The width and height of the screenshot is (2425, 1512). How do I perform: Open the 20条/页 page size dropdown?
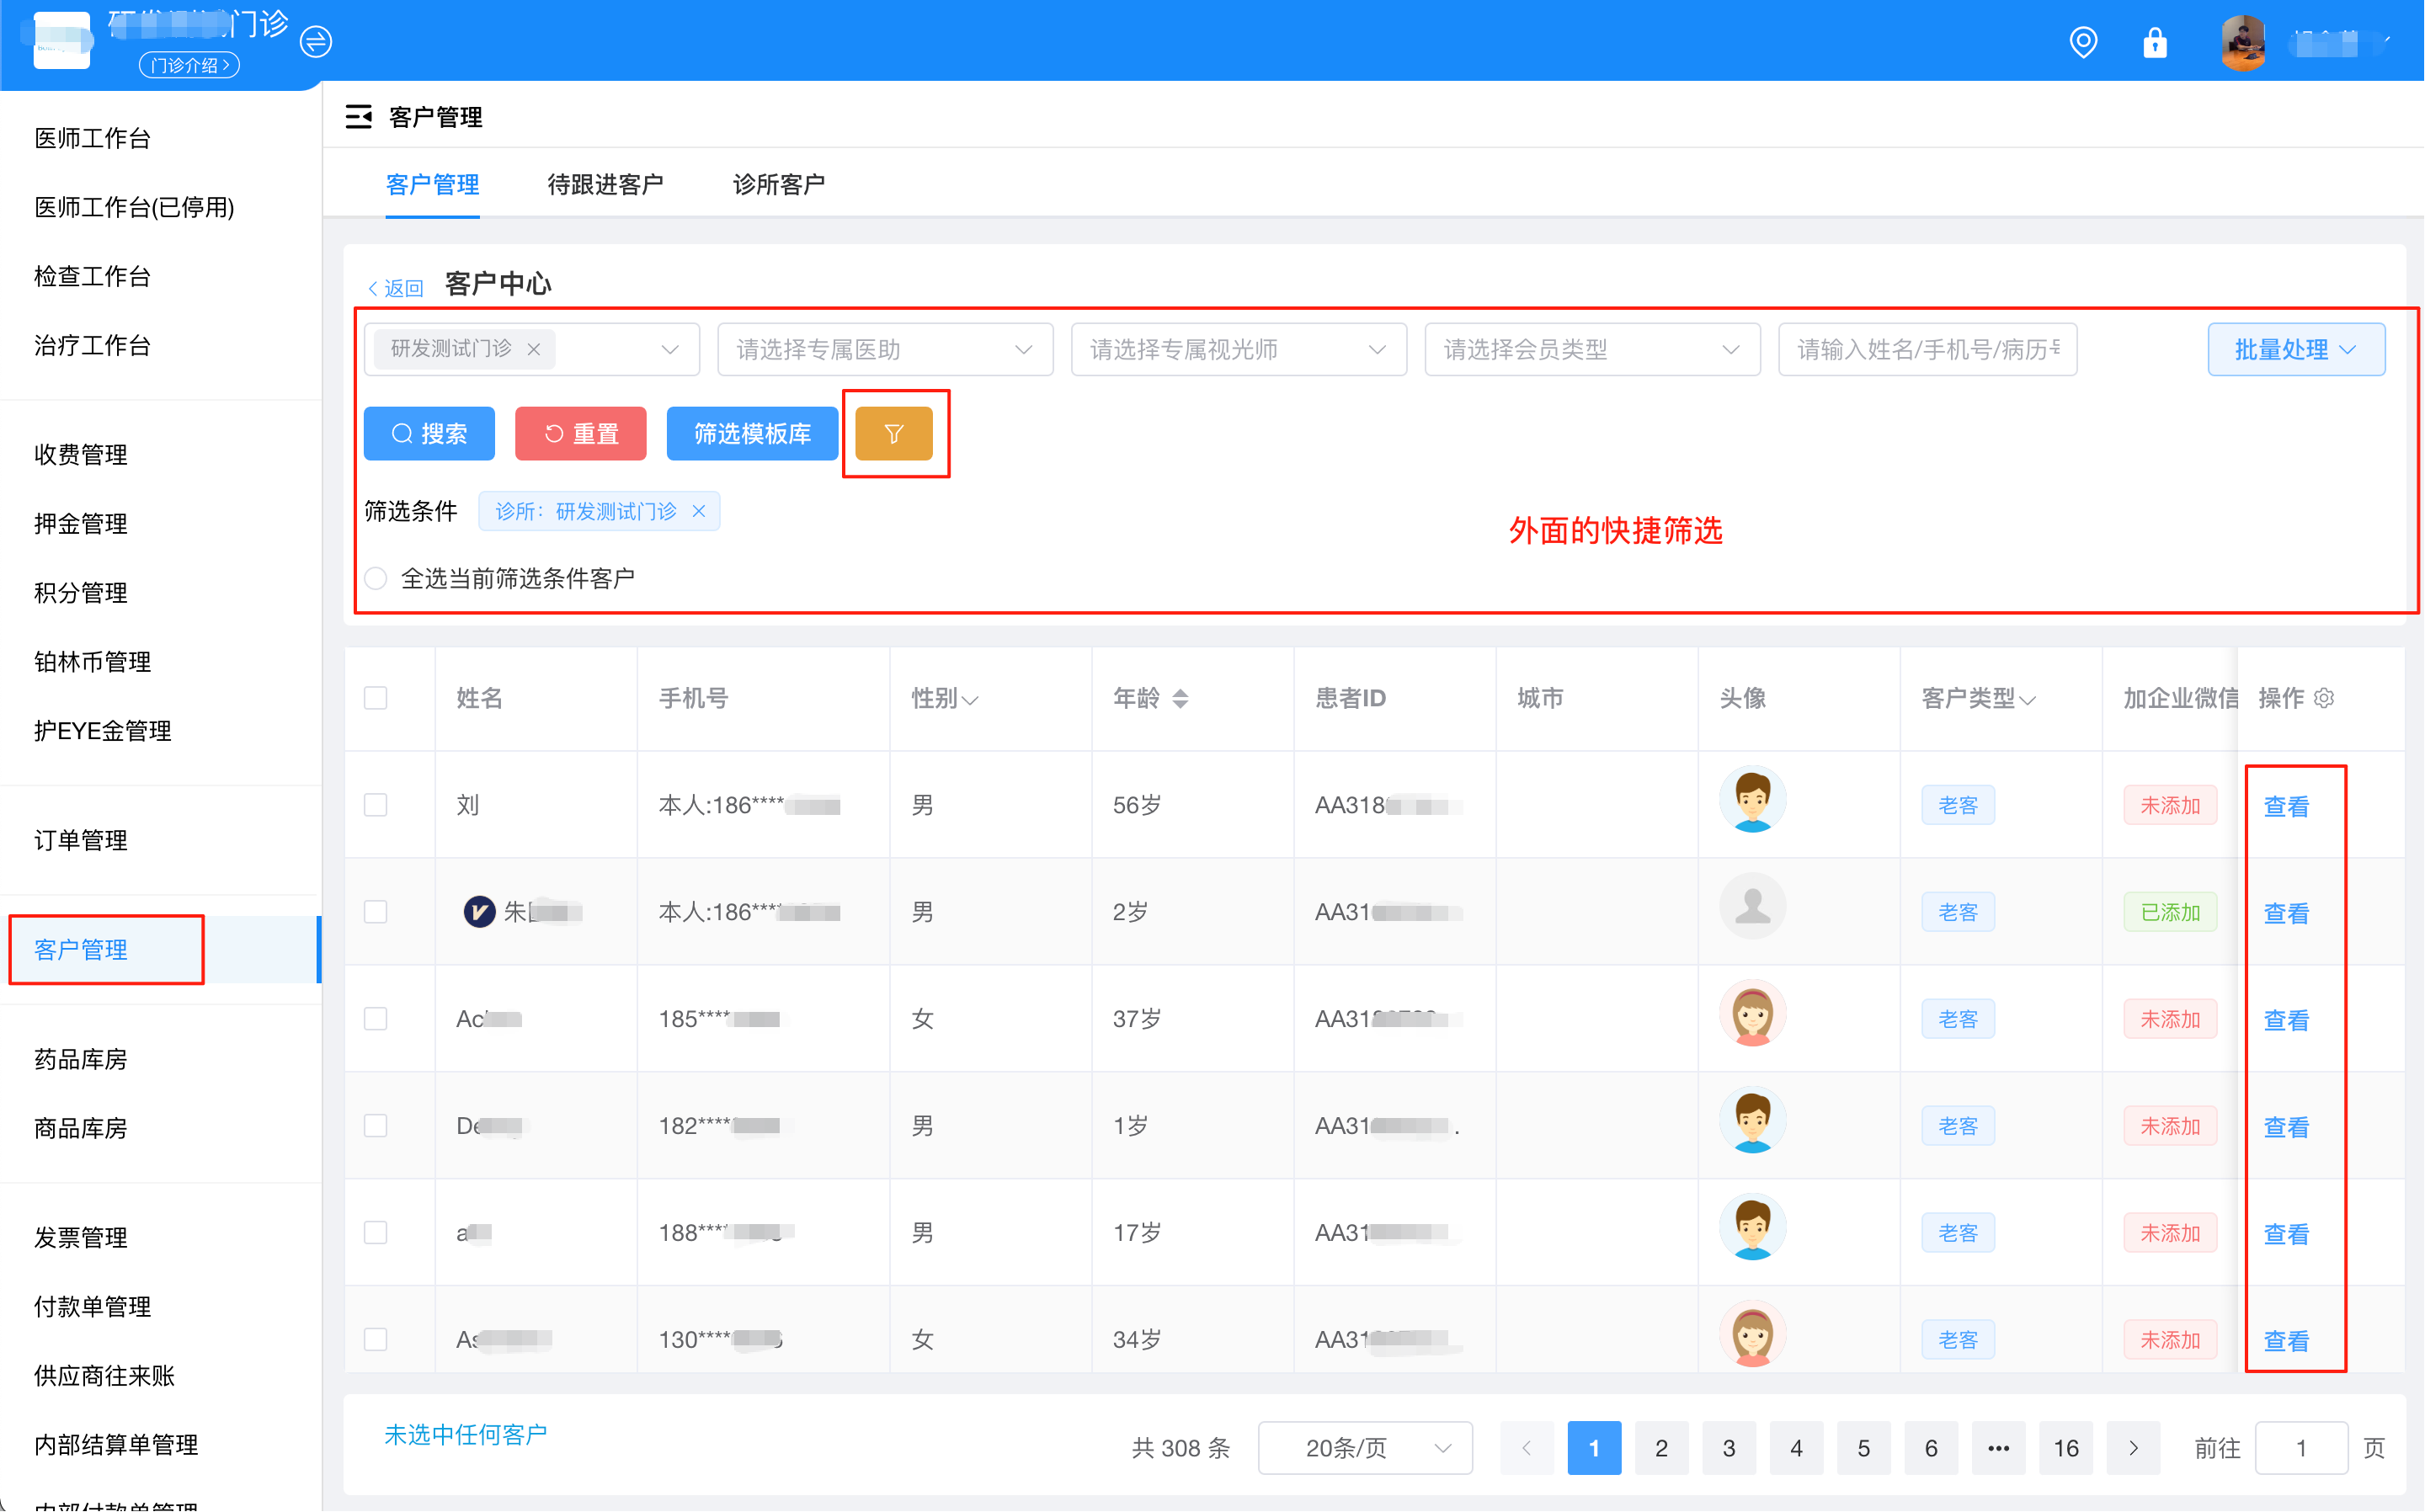[x=1365, y=1448]
